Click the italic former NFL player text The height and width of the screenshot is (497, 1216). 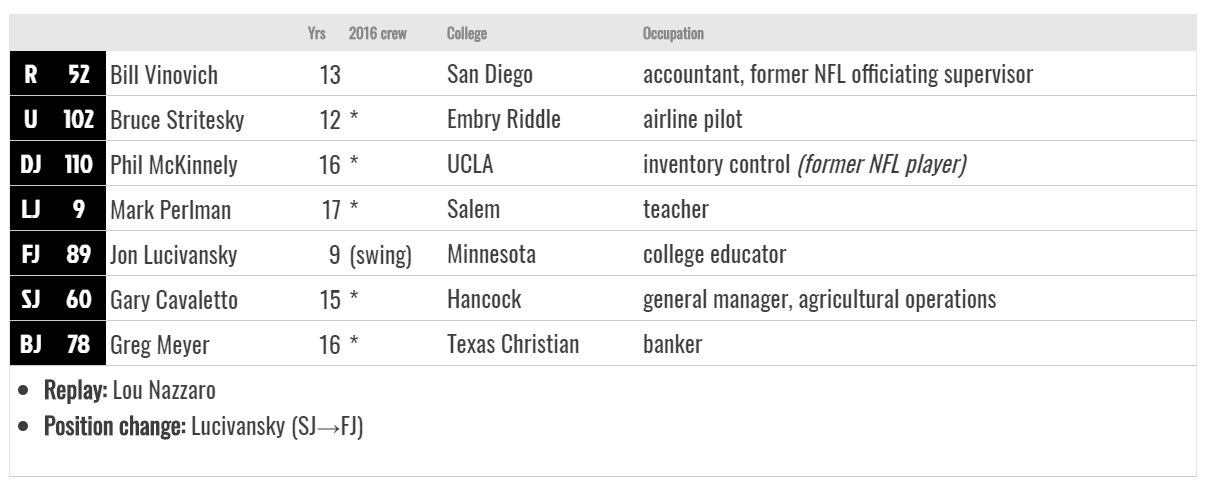pyautogui.click(x=882, y=166)
